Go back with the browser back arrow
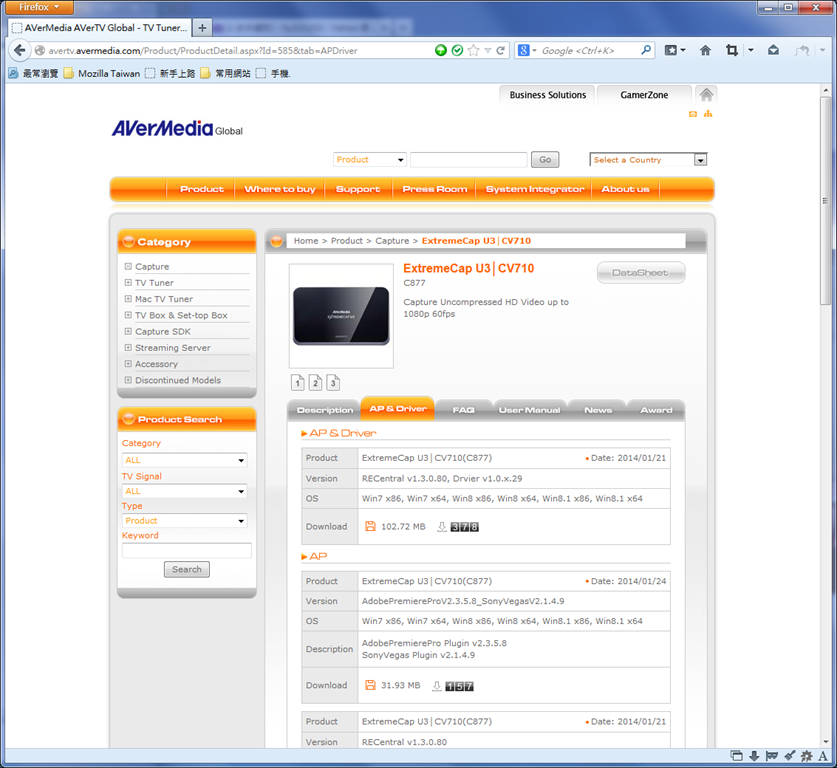The width and height of the screenshot is (837, 768). (x=20, y=50)
